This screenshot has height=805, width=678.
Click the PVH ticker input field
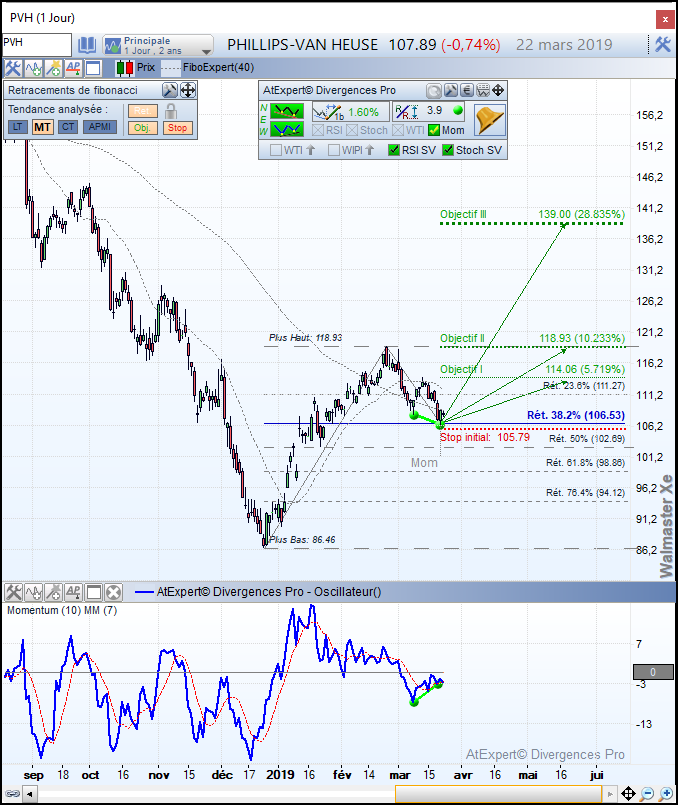tap(36, 45)
